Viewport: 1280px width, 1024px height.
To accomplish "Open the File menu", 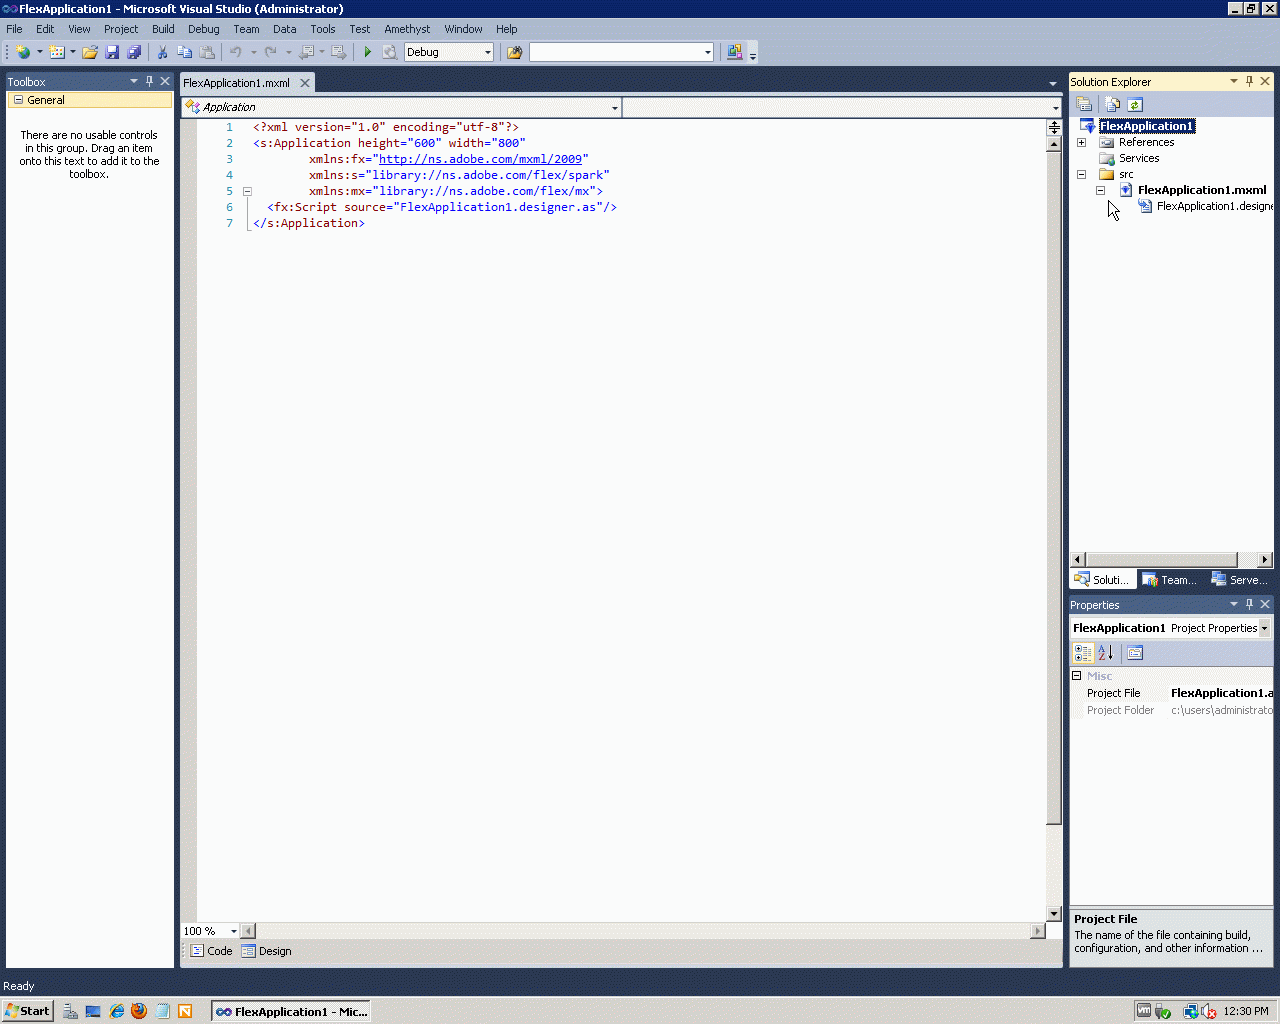I will tap(14, 29).
